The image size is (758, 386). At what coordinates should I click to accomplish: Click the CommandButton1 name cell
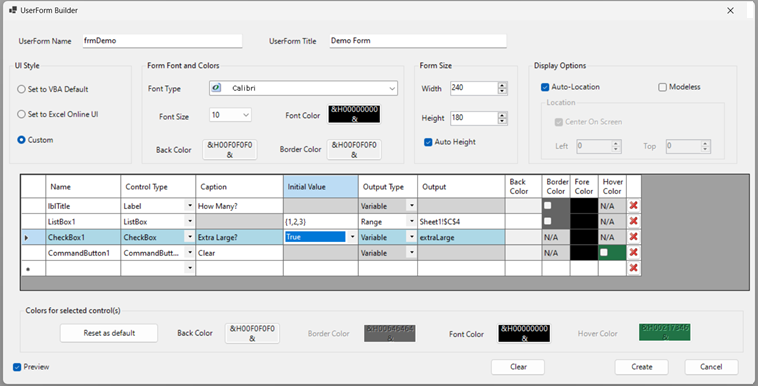83,252
